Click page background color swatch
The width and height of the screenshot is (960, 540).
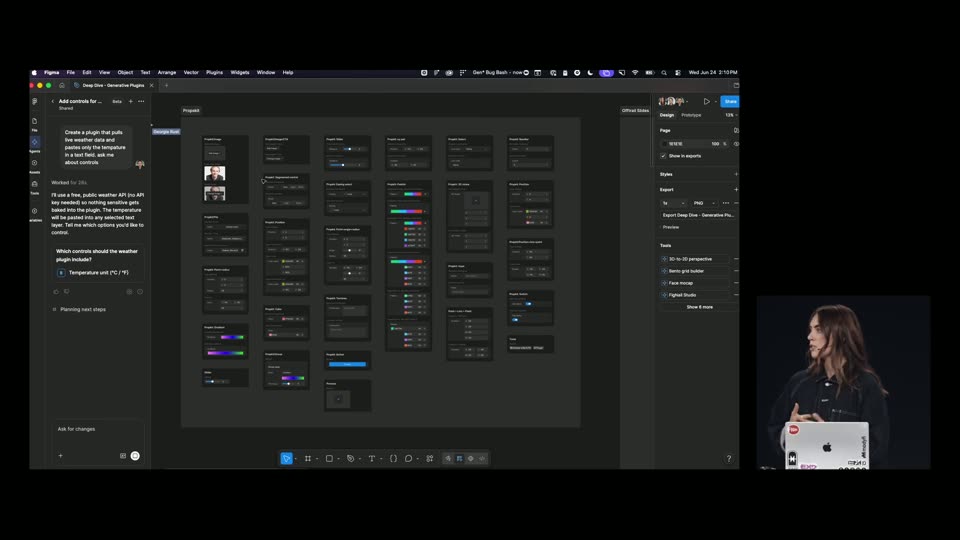tap(664, 144)
